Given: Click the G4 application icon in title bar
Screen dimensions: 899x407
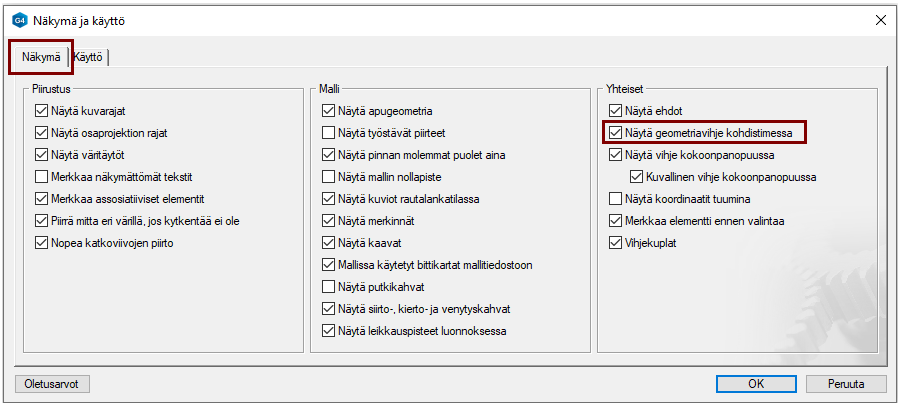Looking at the screenshot, I should [x=18, y=20].
